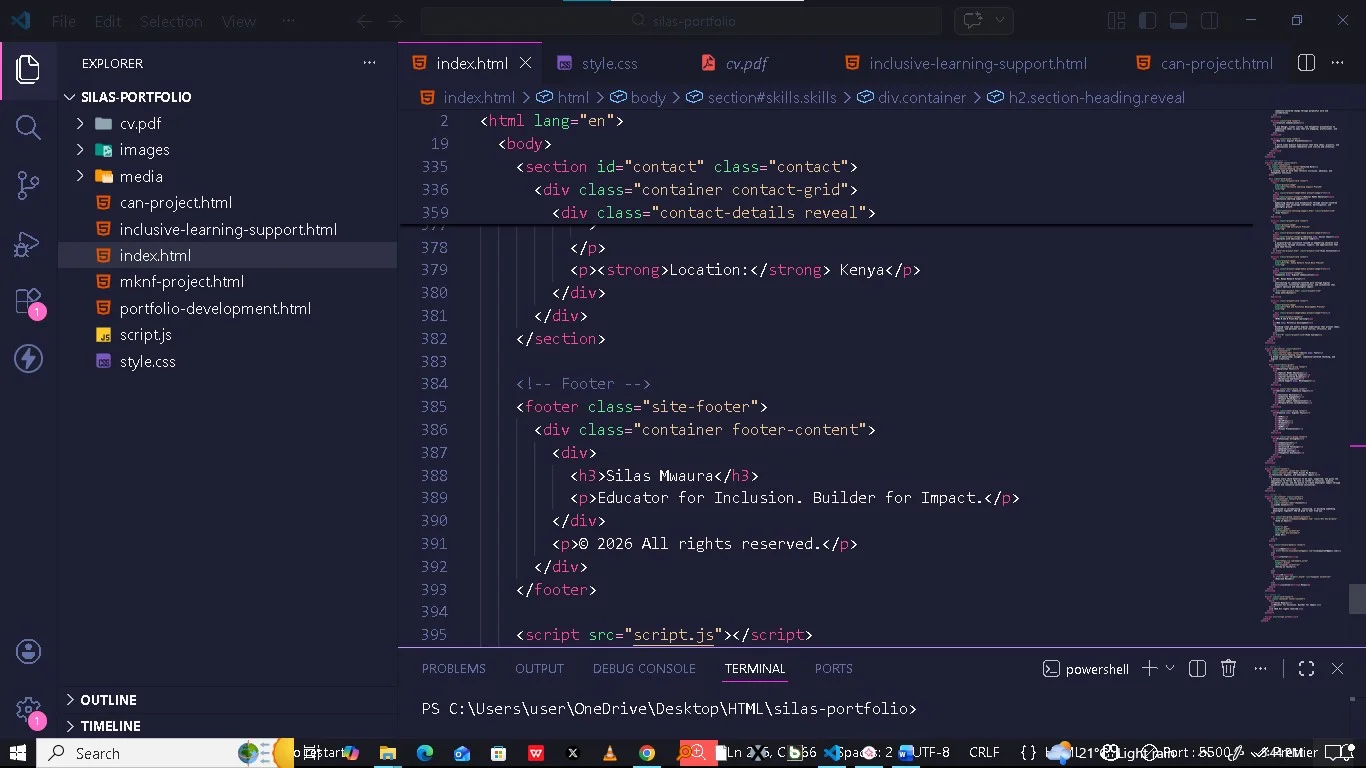Open editor More Actions ellipsis
This screenshot has width=1366, height=768.
point(1338,63)
